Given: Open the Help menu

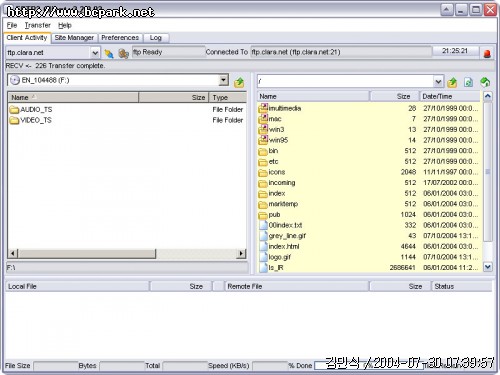Looking at the screenshot, I should coord(65,25).
